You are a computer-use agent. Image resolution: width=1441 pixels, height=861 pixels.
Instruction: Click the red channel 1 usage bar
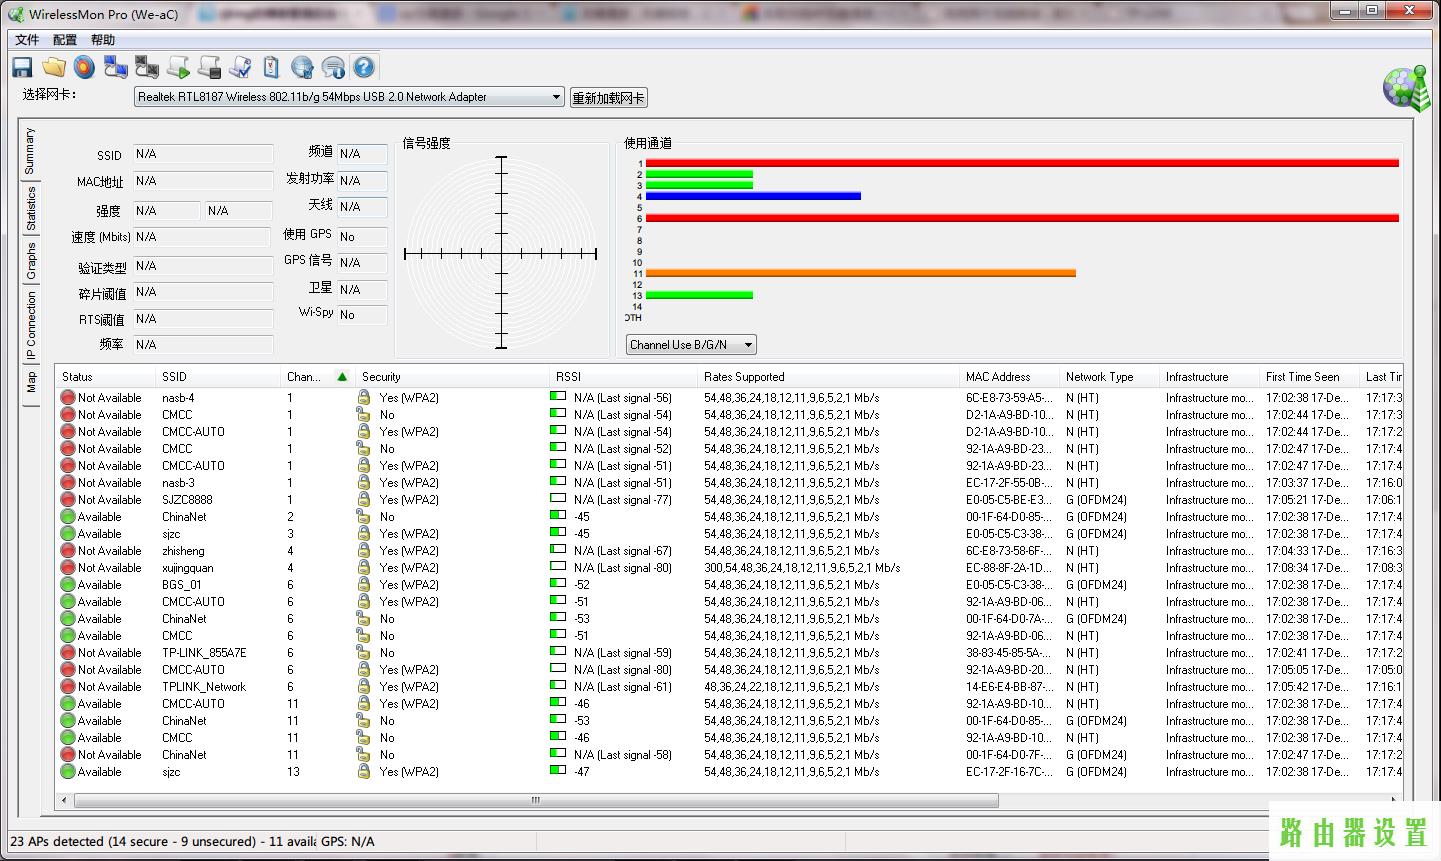click(x=1022, y=163)
